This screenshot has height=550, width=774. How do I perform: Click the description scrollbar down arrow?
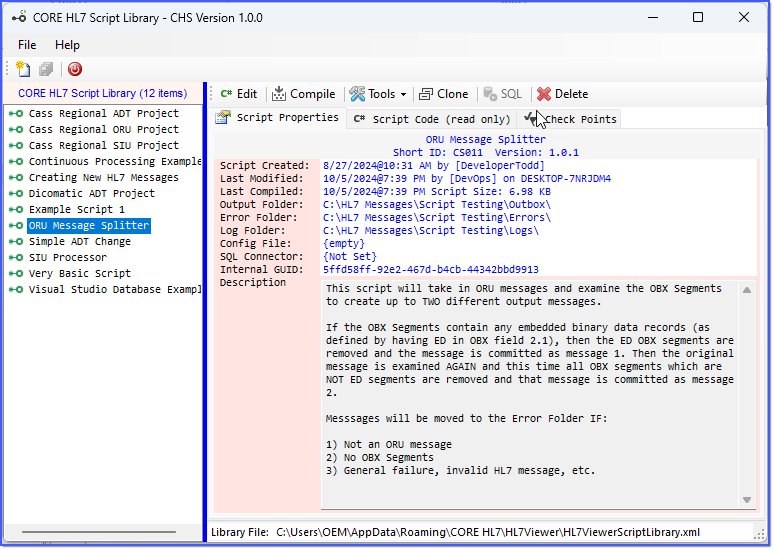click(x=747, y=500)
